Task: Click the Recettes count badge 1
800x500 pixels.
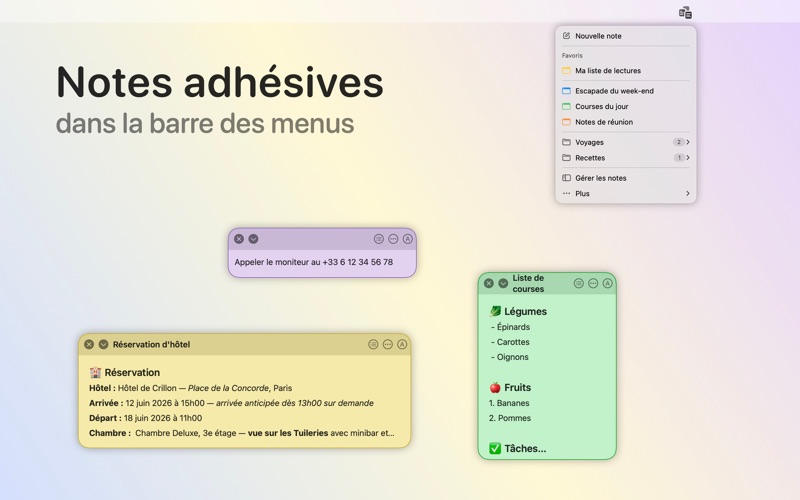Action: point(679,158)
